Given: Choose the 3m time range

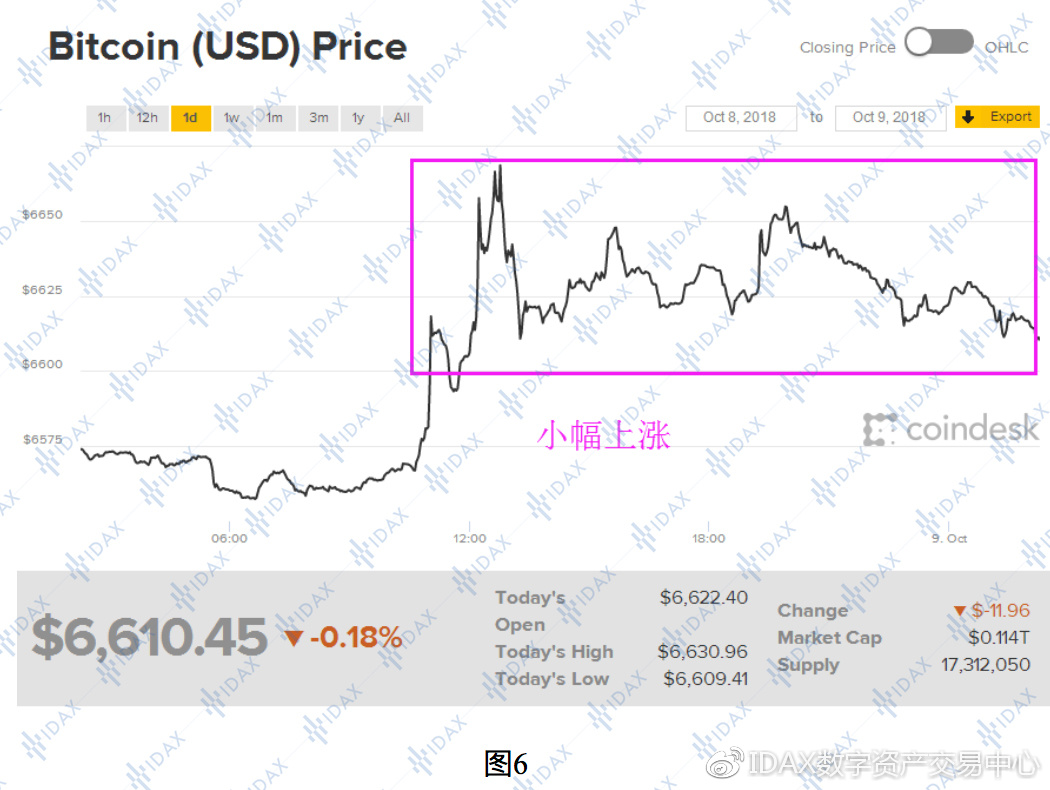Looking at the screenshot, I should pos(318,118).
